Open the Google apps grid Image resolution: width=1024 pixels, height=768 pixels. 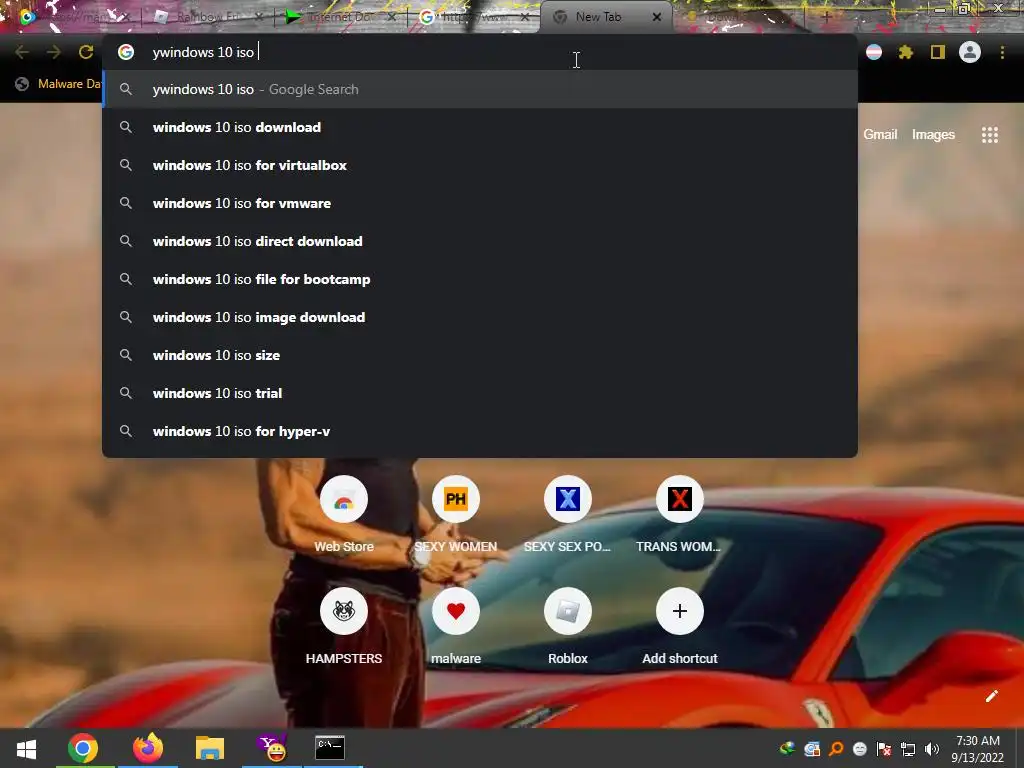pyautogui.click(x=990, y=135)
